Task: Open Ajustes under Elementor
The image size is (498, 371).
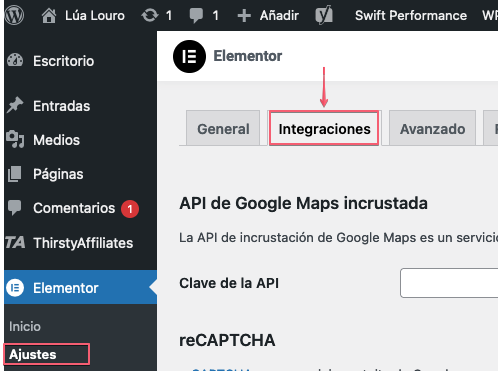Action: 33,354
